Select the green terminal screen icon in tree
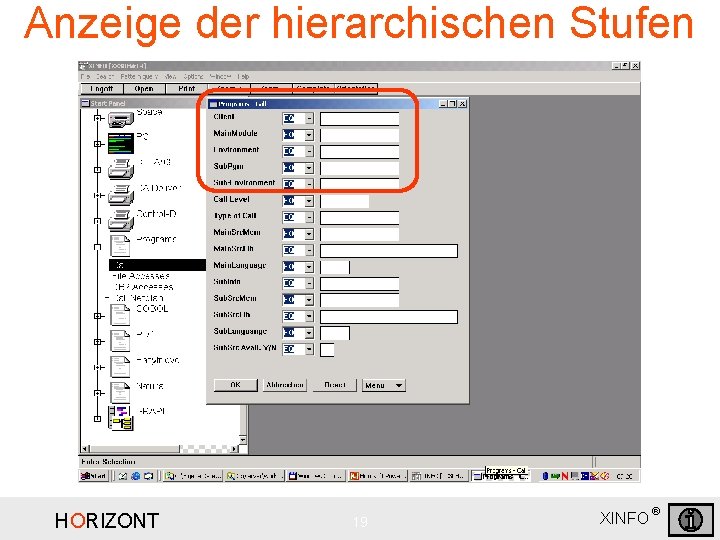Image resolution: width=720 pixels, height=540 pixels. 121,144
